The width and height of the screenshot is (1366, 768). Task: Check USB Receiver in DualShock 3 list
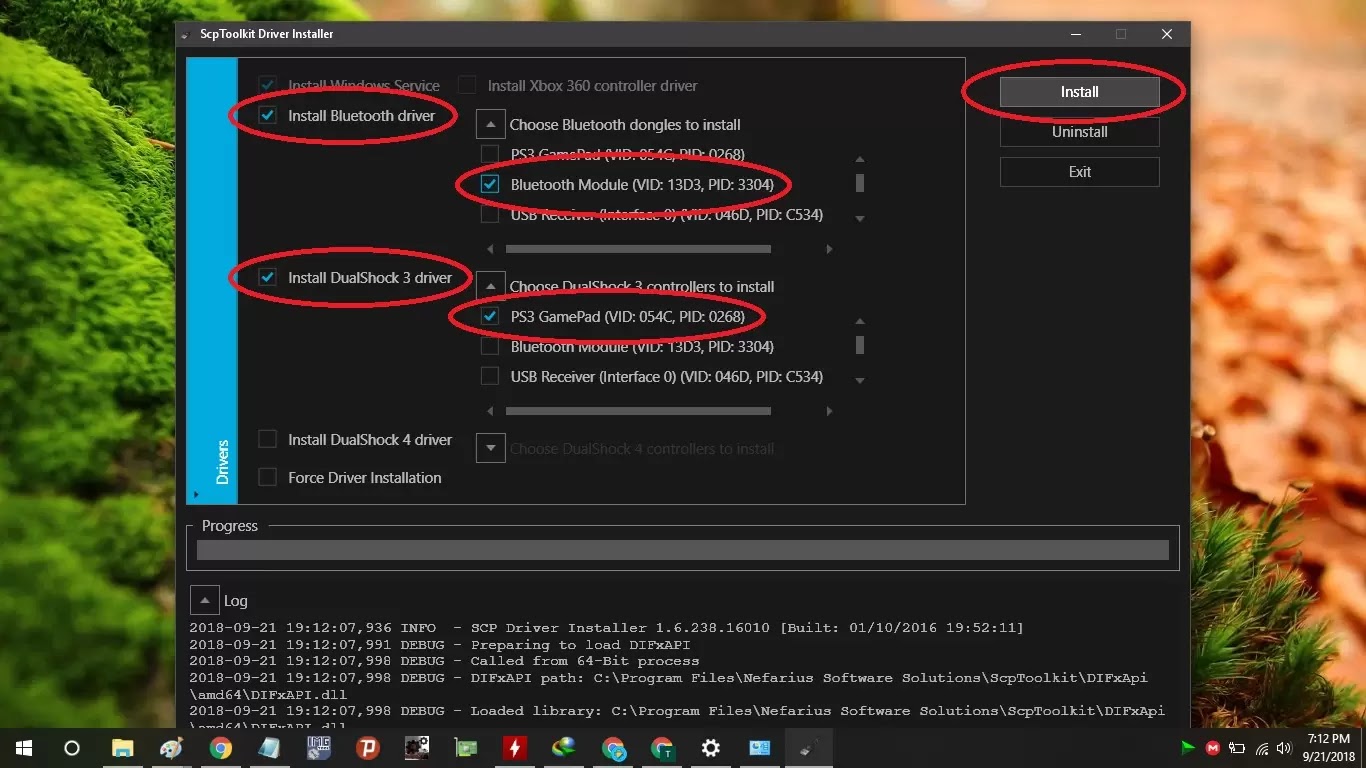pyautogui.click(x=490, y=376)
